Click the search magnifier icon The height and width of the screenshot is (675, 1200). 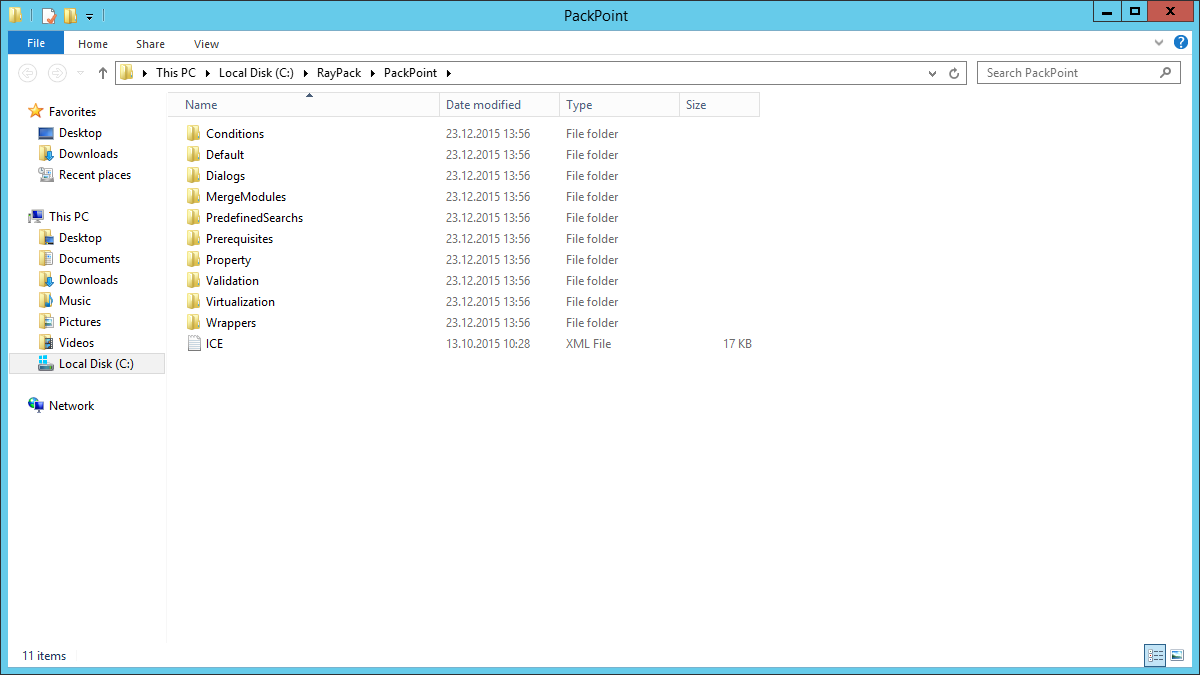[x=1165, y=73]
